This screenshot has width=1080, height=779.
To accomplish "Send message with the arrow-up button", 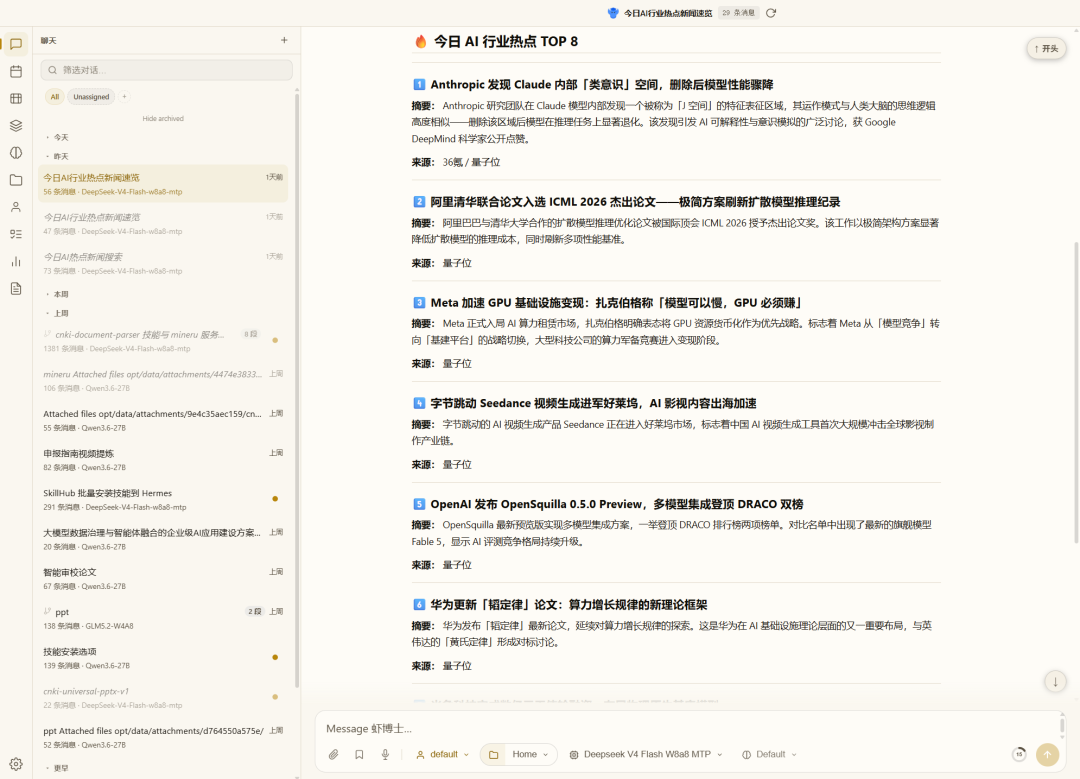I will coord(1047,754).
